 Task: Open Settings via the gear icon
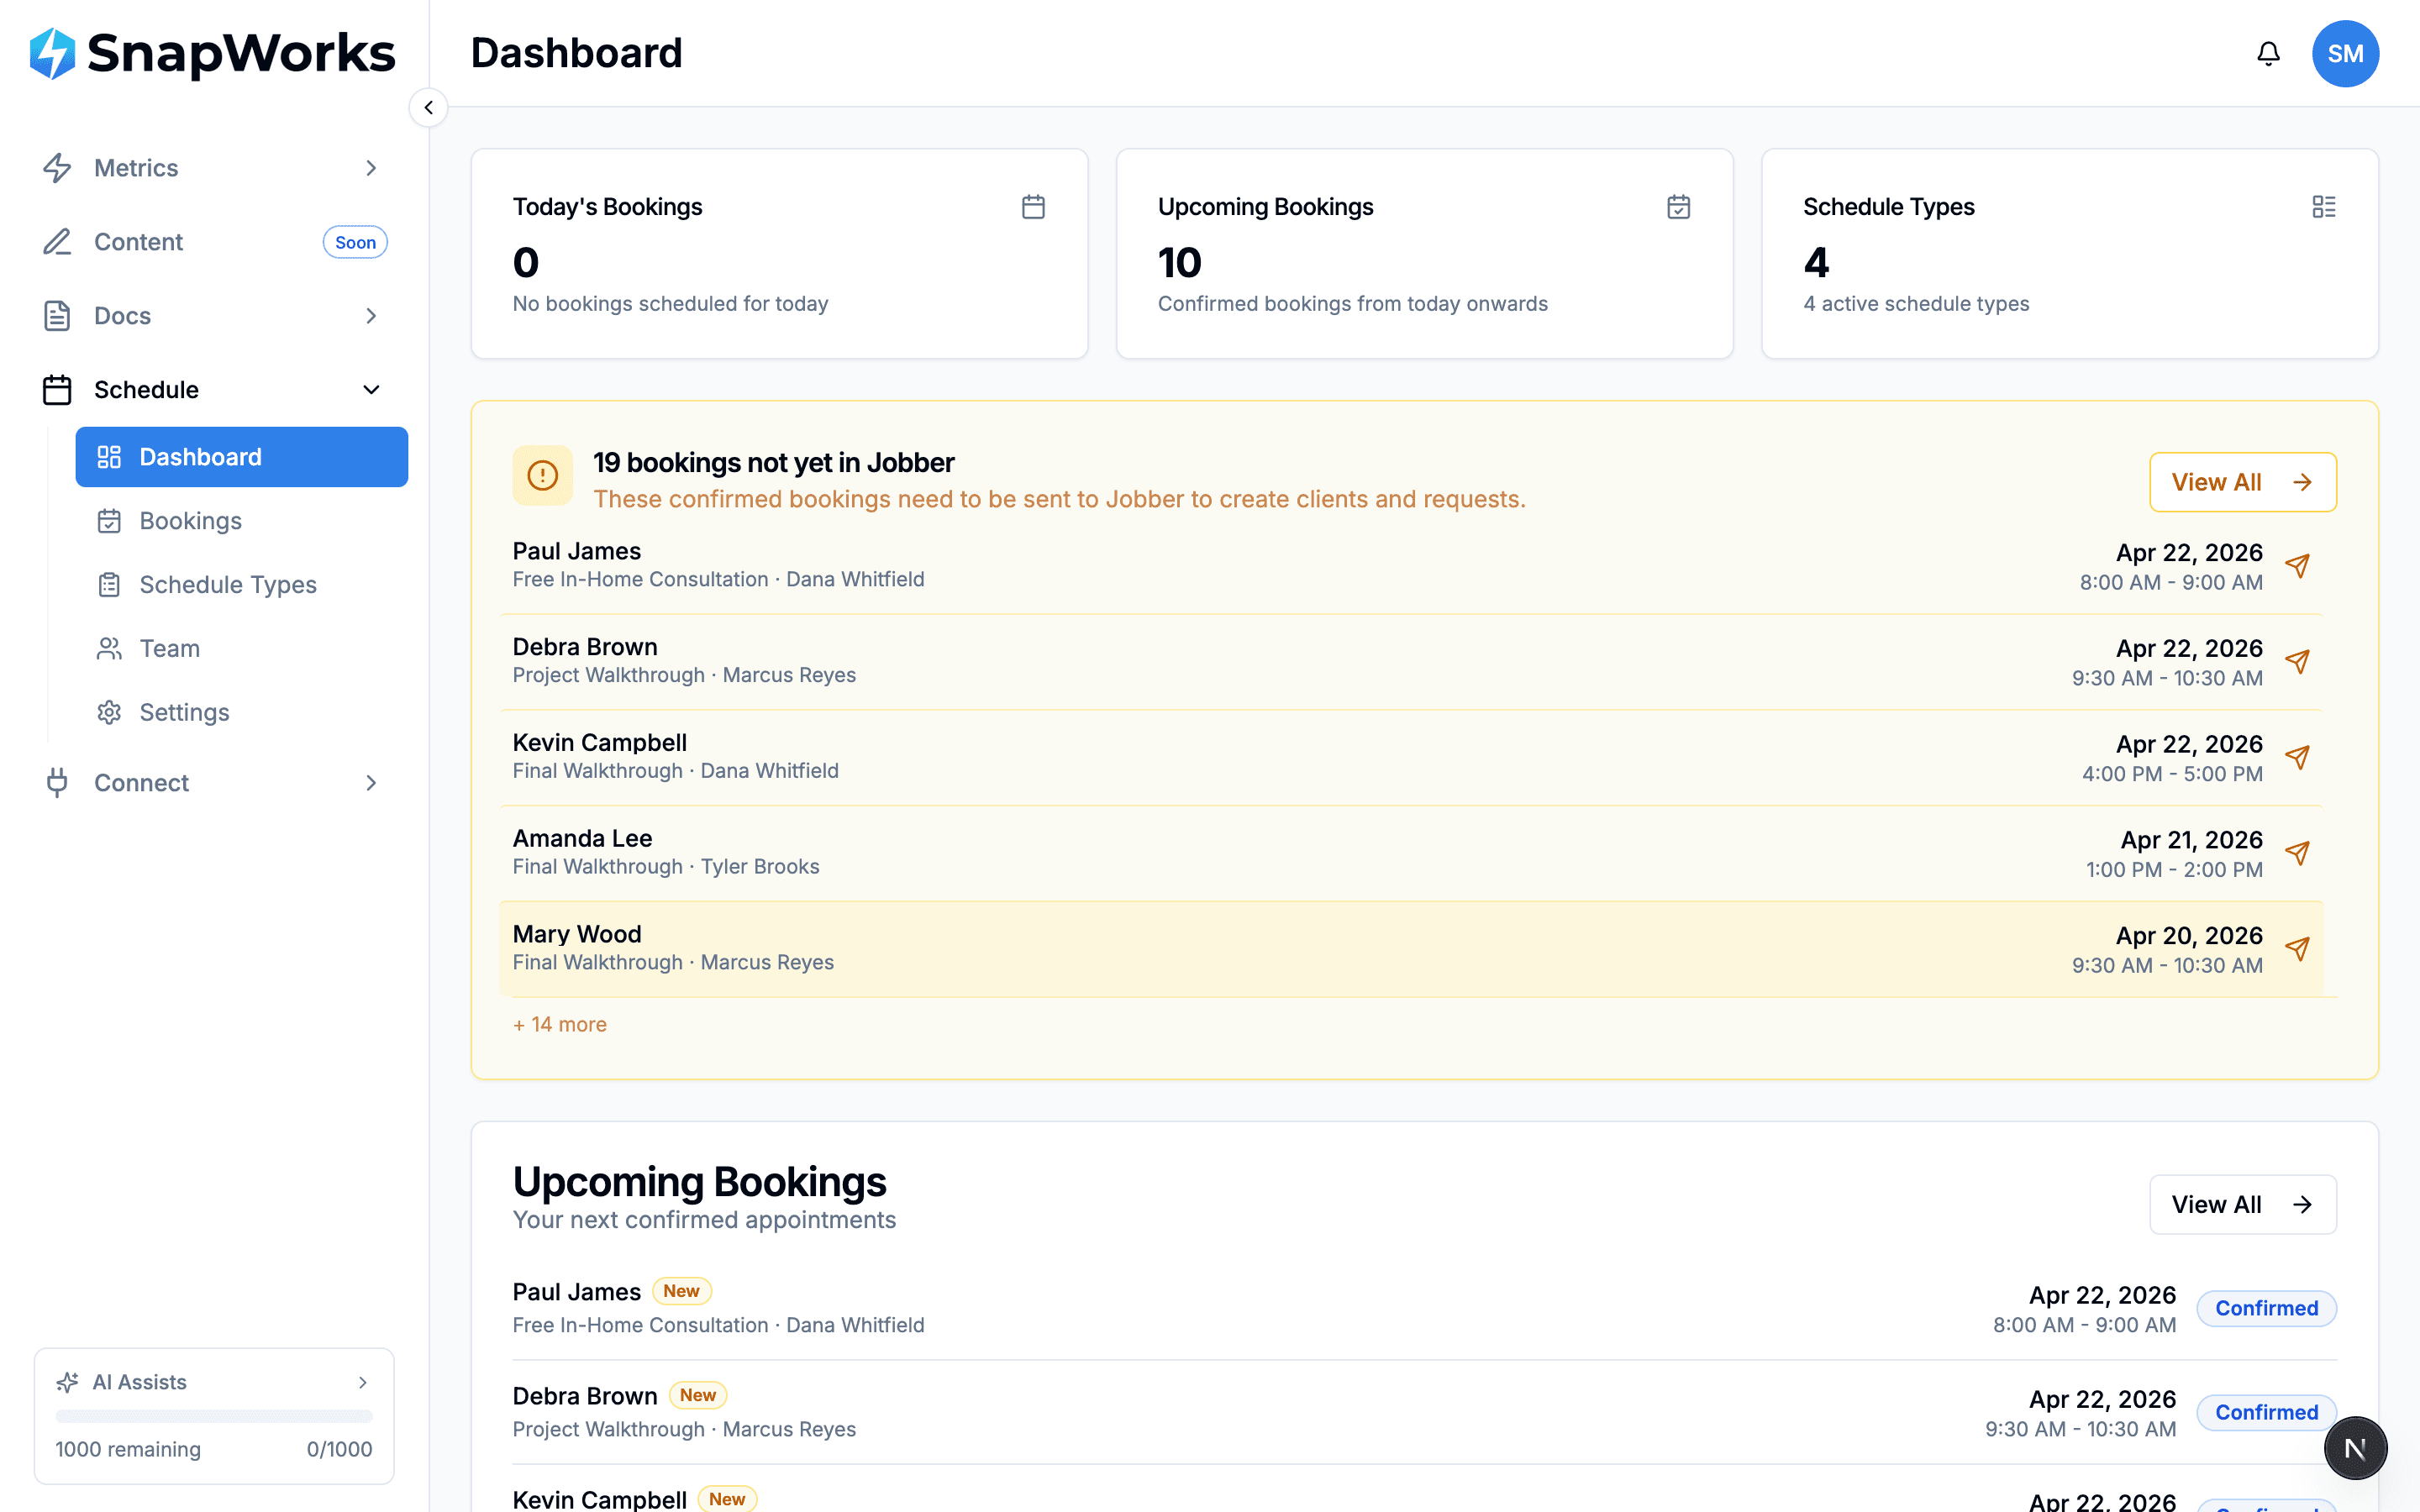pos(109,712)
